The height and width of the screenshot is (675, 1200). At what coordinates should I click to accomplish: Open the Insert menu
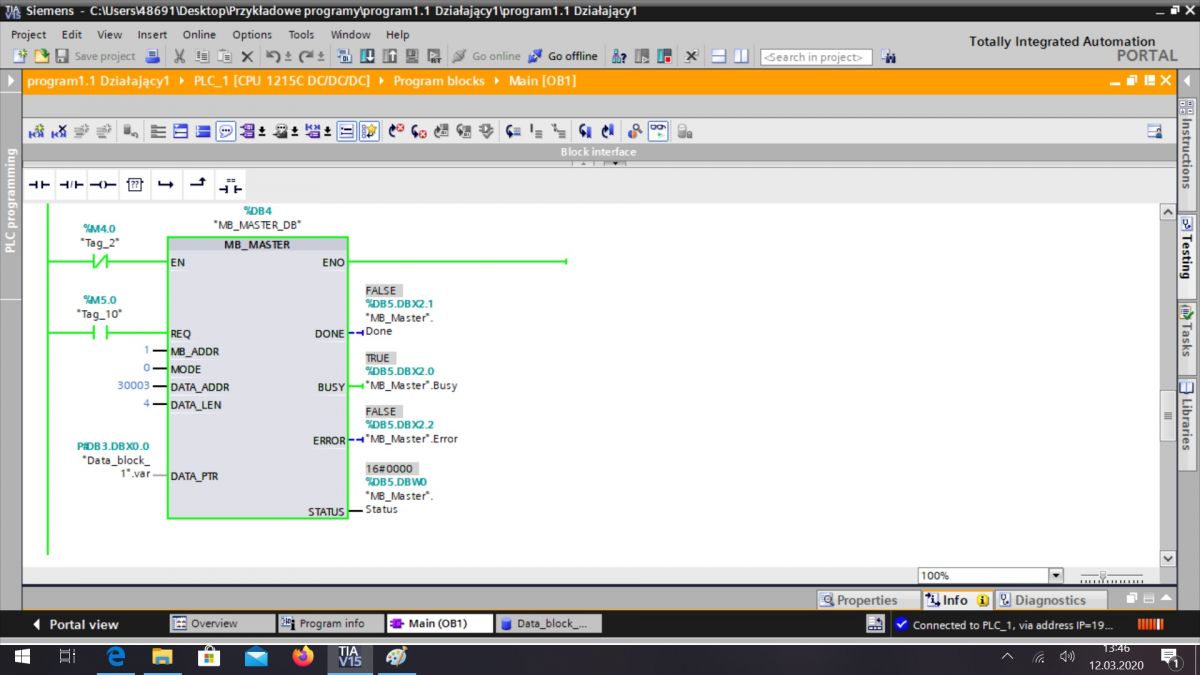(x=152, y=34)
